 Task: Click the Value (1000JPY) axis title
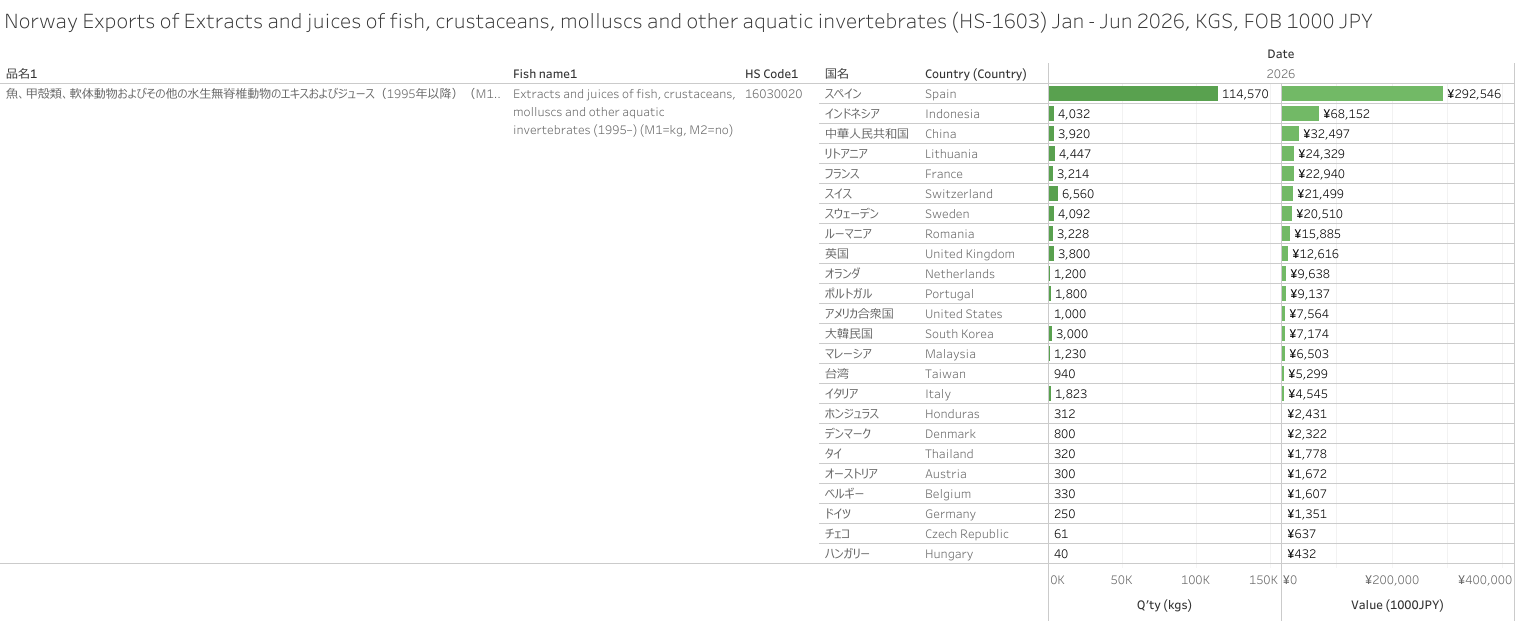pyautogui.click(x=1397, y=605)
